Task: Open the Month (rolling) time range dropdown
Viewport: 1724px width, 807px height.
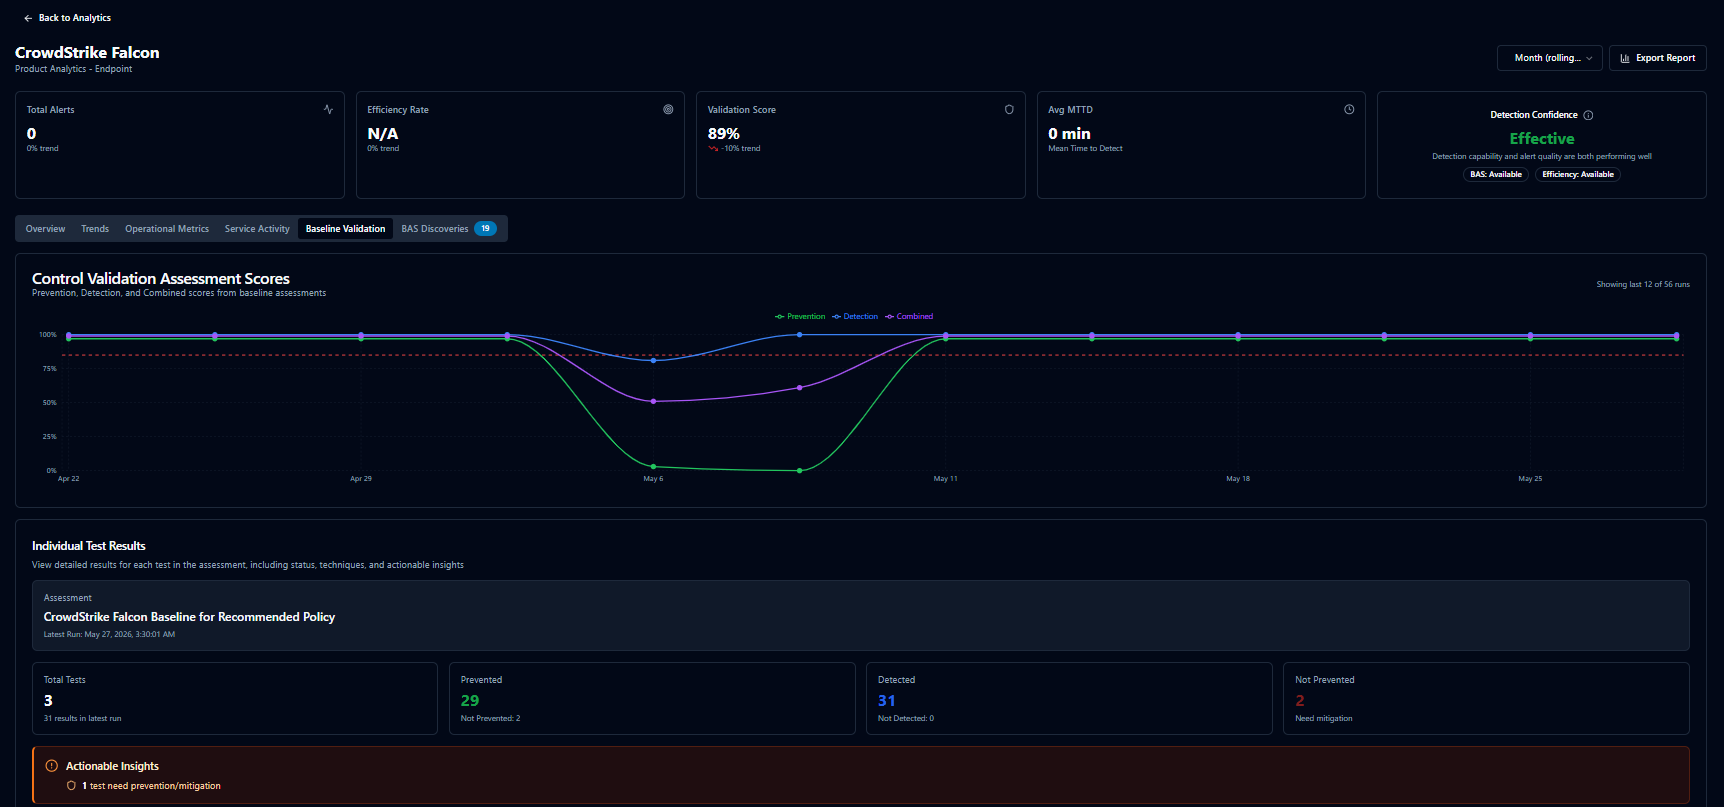Action: pos(1549,58)
